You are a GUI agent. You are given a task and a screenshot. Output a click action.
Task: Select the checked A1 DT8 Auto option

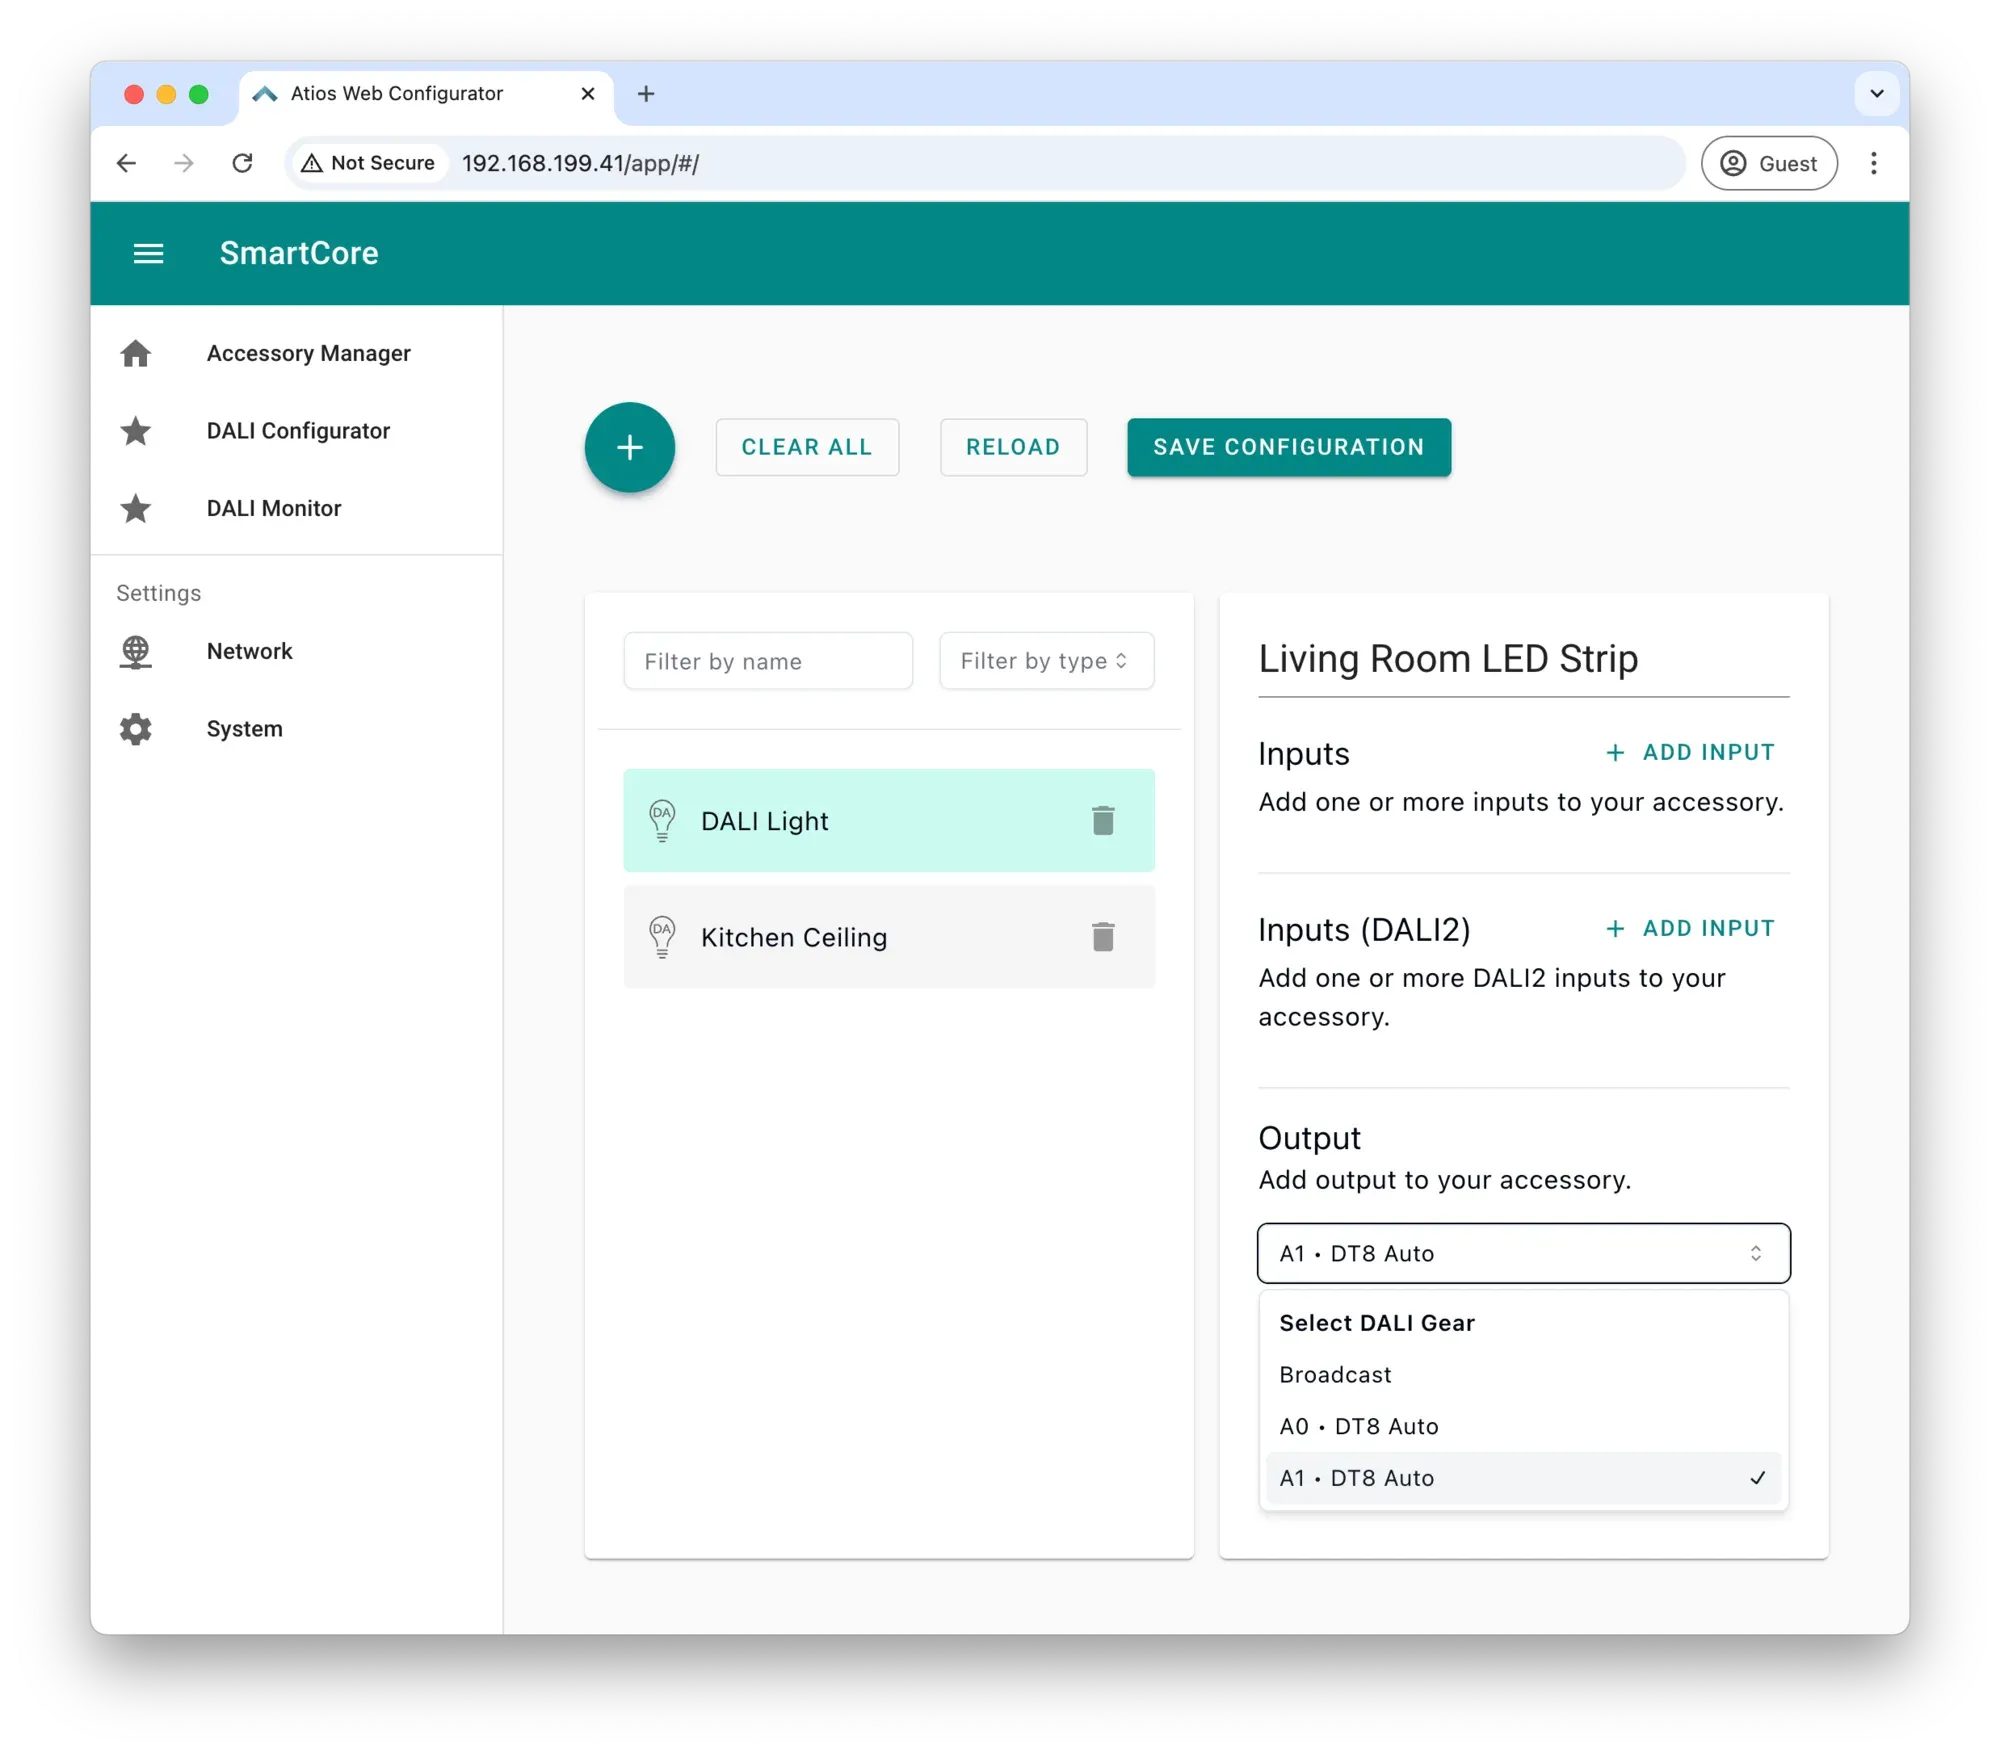pyautogui.click(x=1523, y=1479)
